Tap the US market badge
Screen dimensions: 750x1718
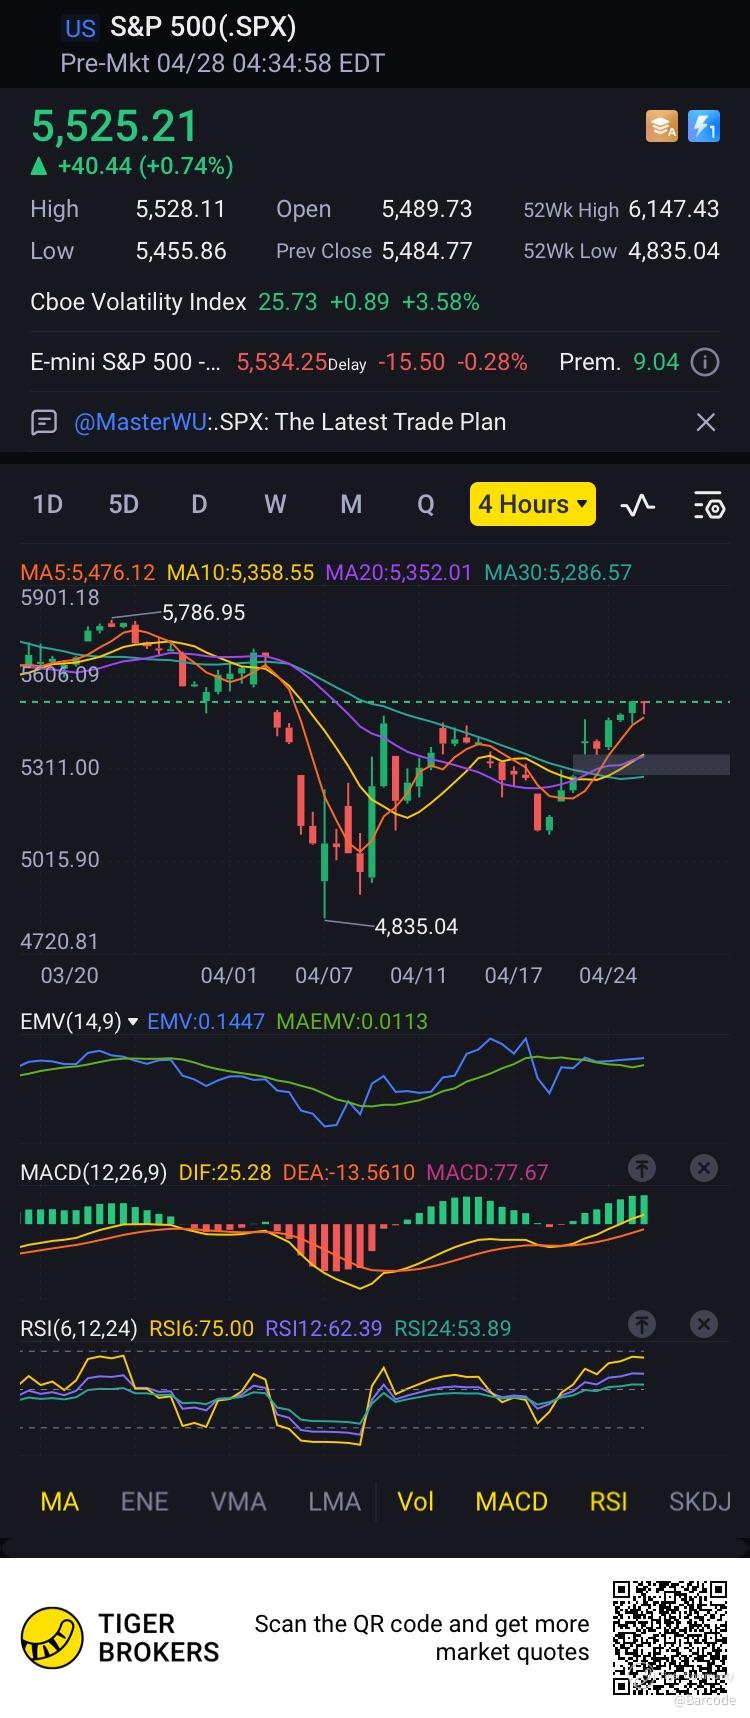tap(80, 28)
